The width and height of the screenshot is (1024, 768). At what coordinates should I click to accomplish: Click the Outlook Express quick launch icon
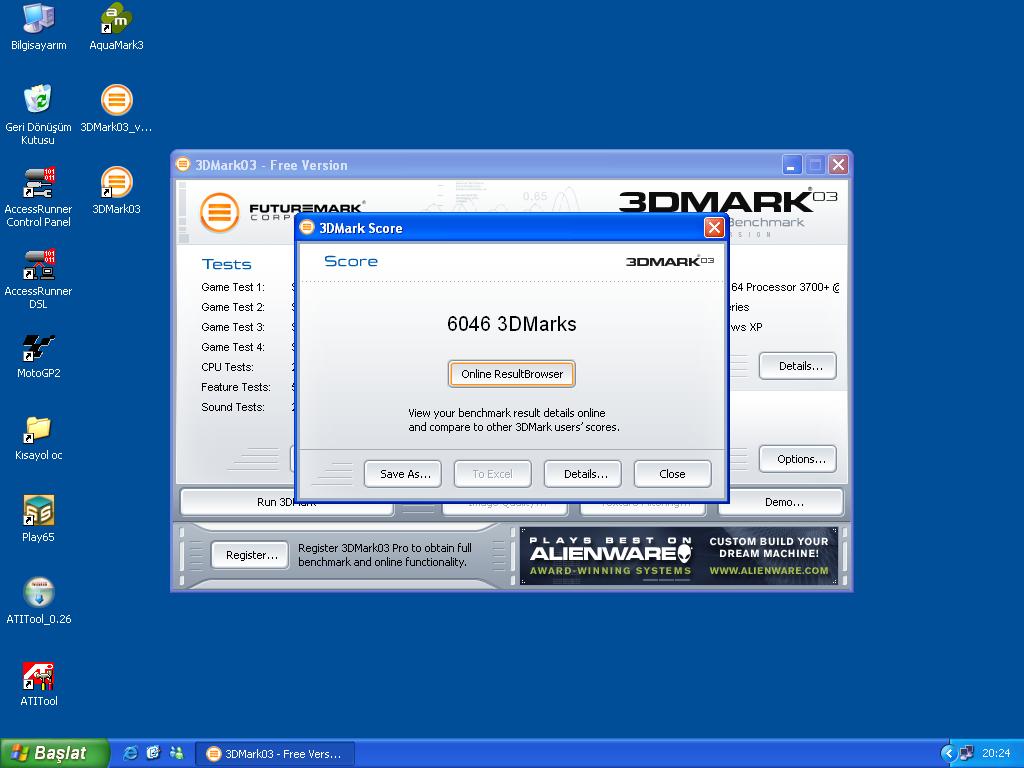(x=153, y=753)
